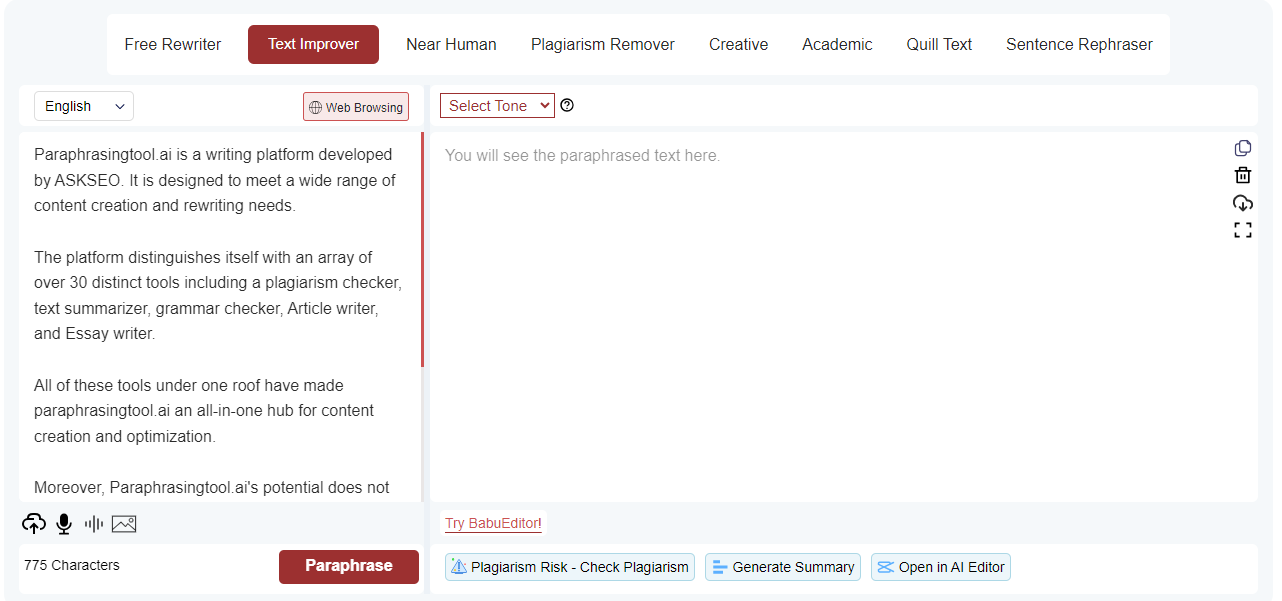Image resolution: width=1282 pixels, height=601 pixels.
Task: Click the audio waveform icon
Action: tap(94, 523)
